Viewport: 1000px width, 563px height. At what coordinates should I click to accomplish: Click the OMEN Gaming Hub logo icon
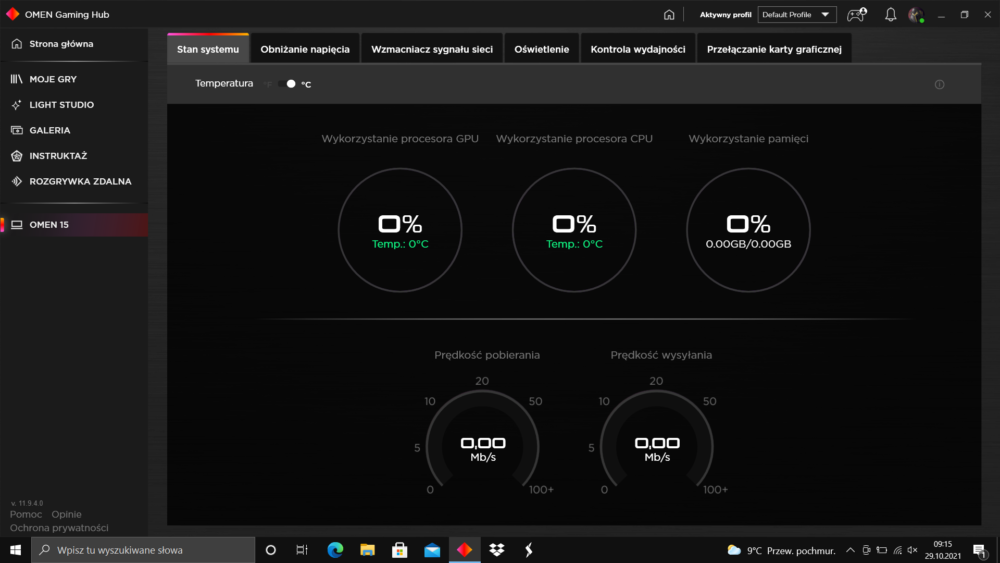[12, 14]
